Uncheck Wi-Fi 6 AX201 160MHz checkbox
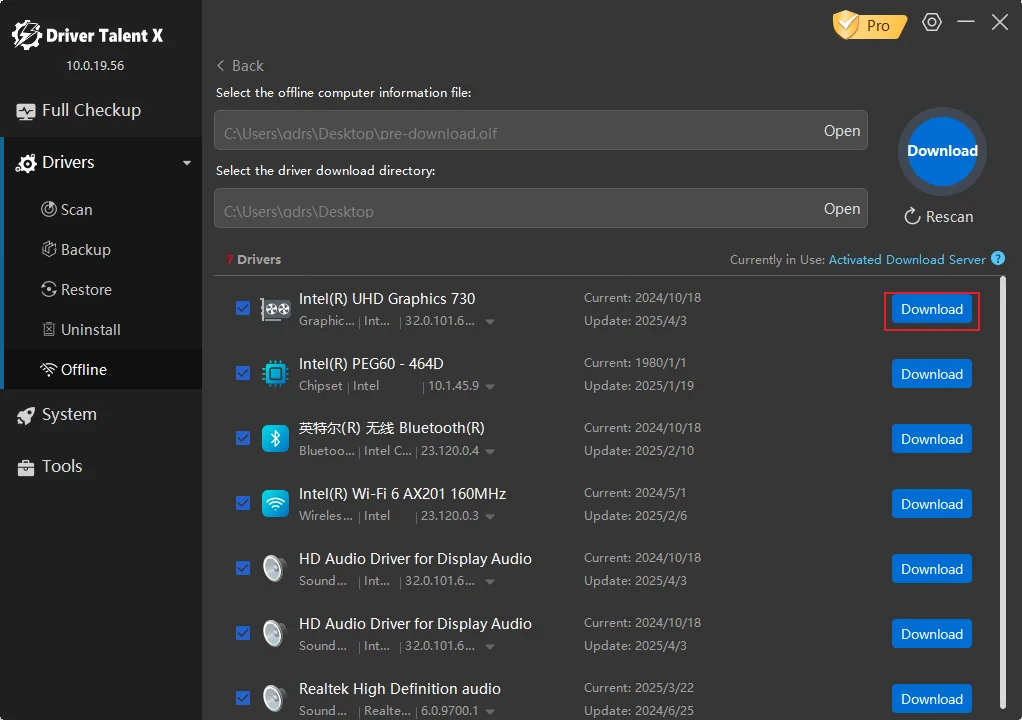Screen dimensions: 1022x720 click(242, 503)
